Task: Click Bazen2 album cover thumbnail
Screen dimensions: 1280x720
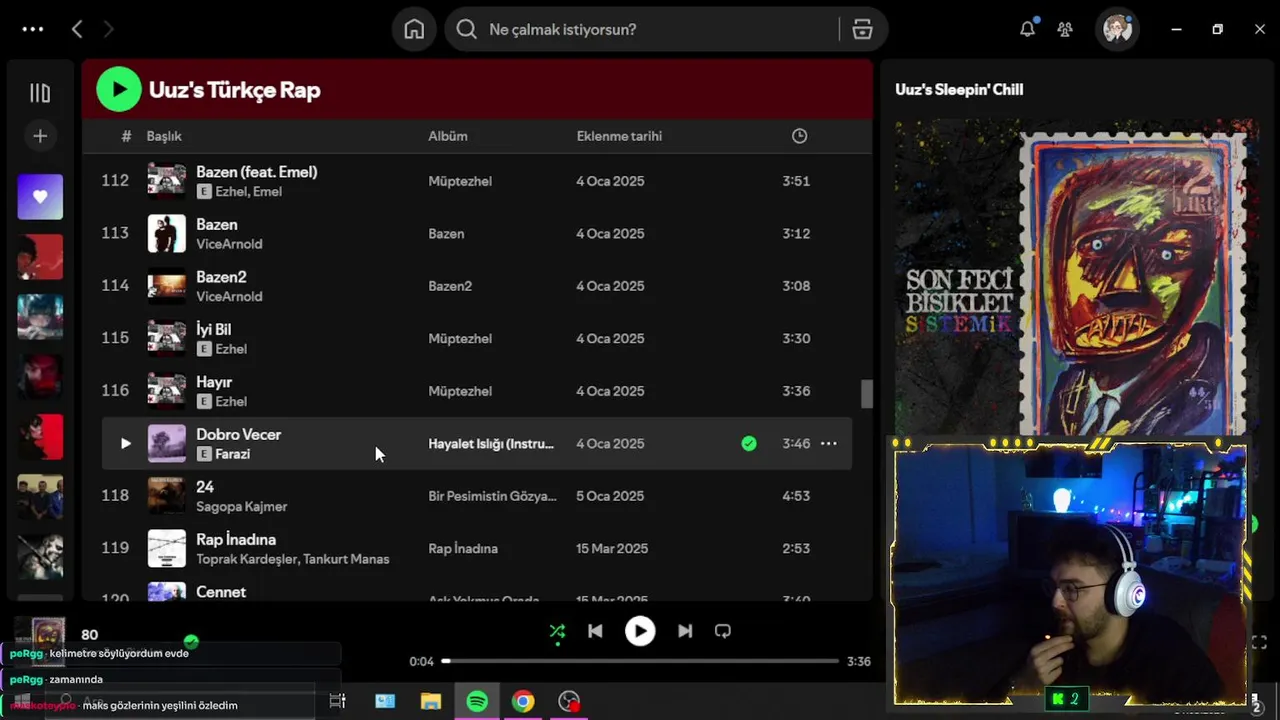Action: coord(167,286)
